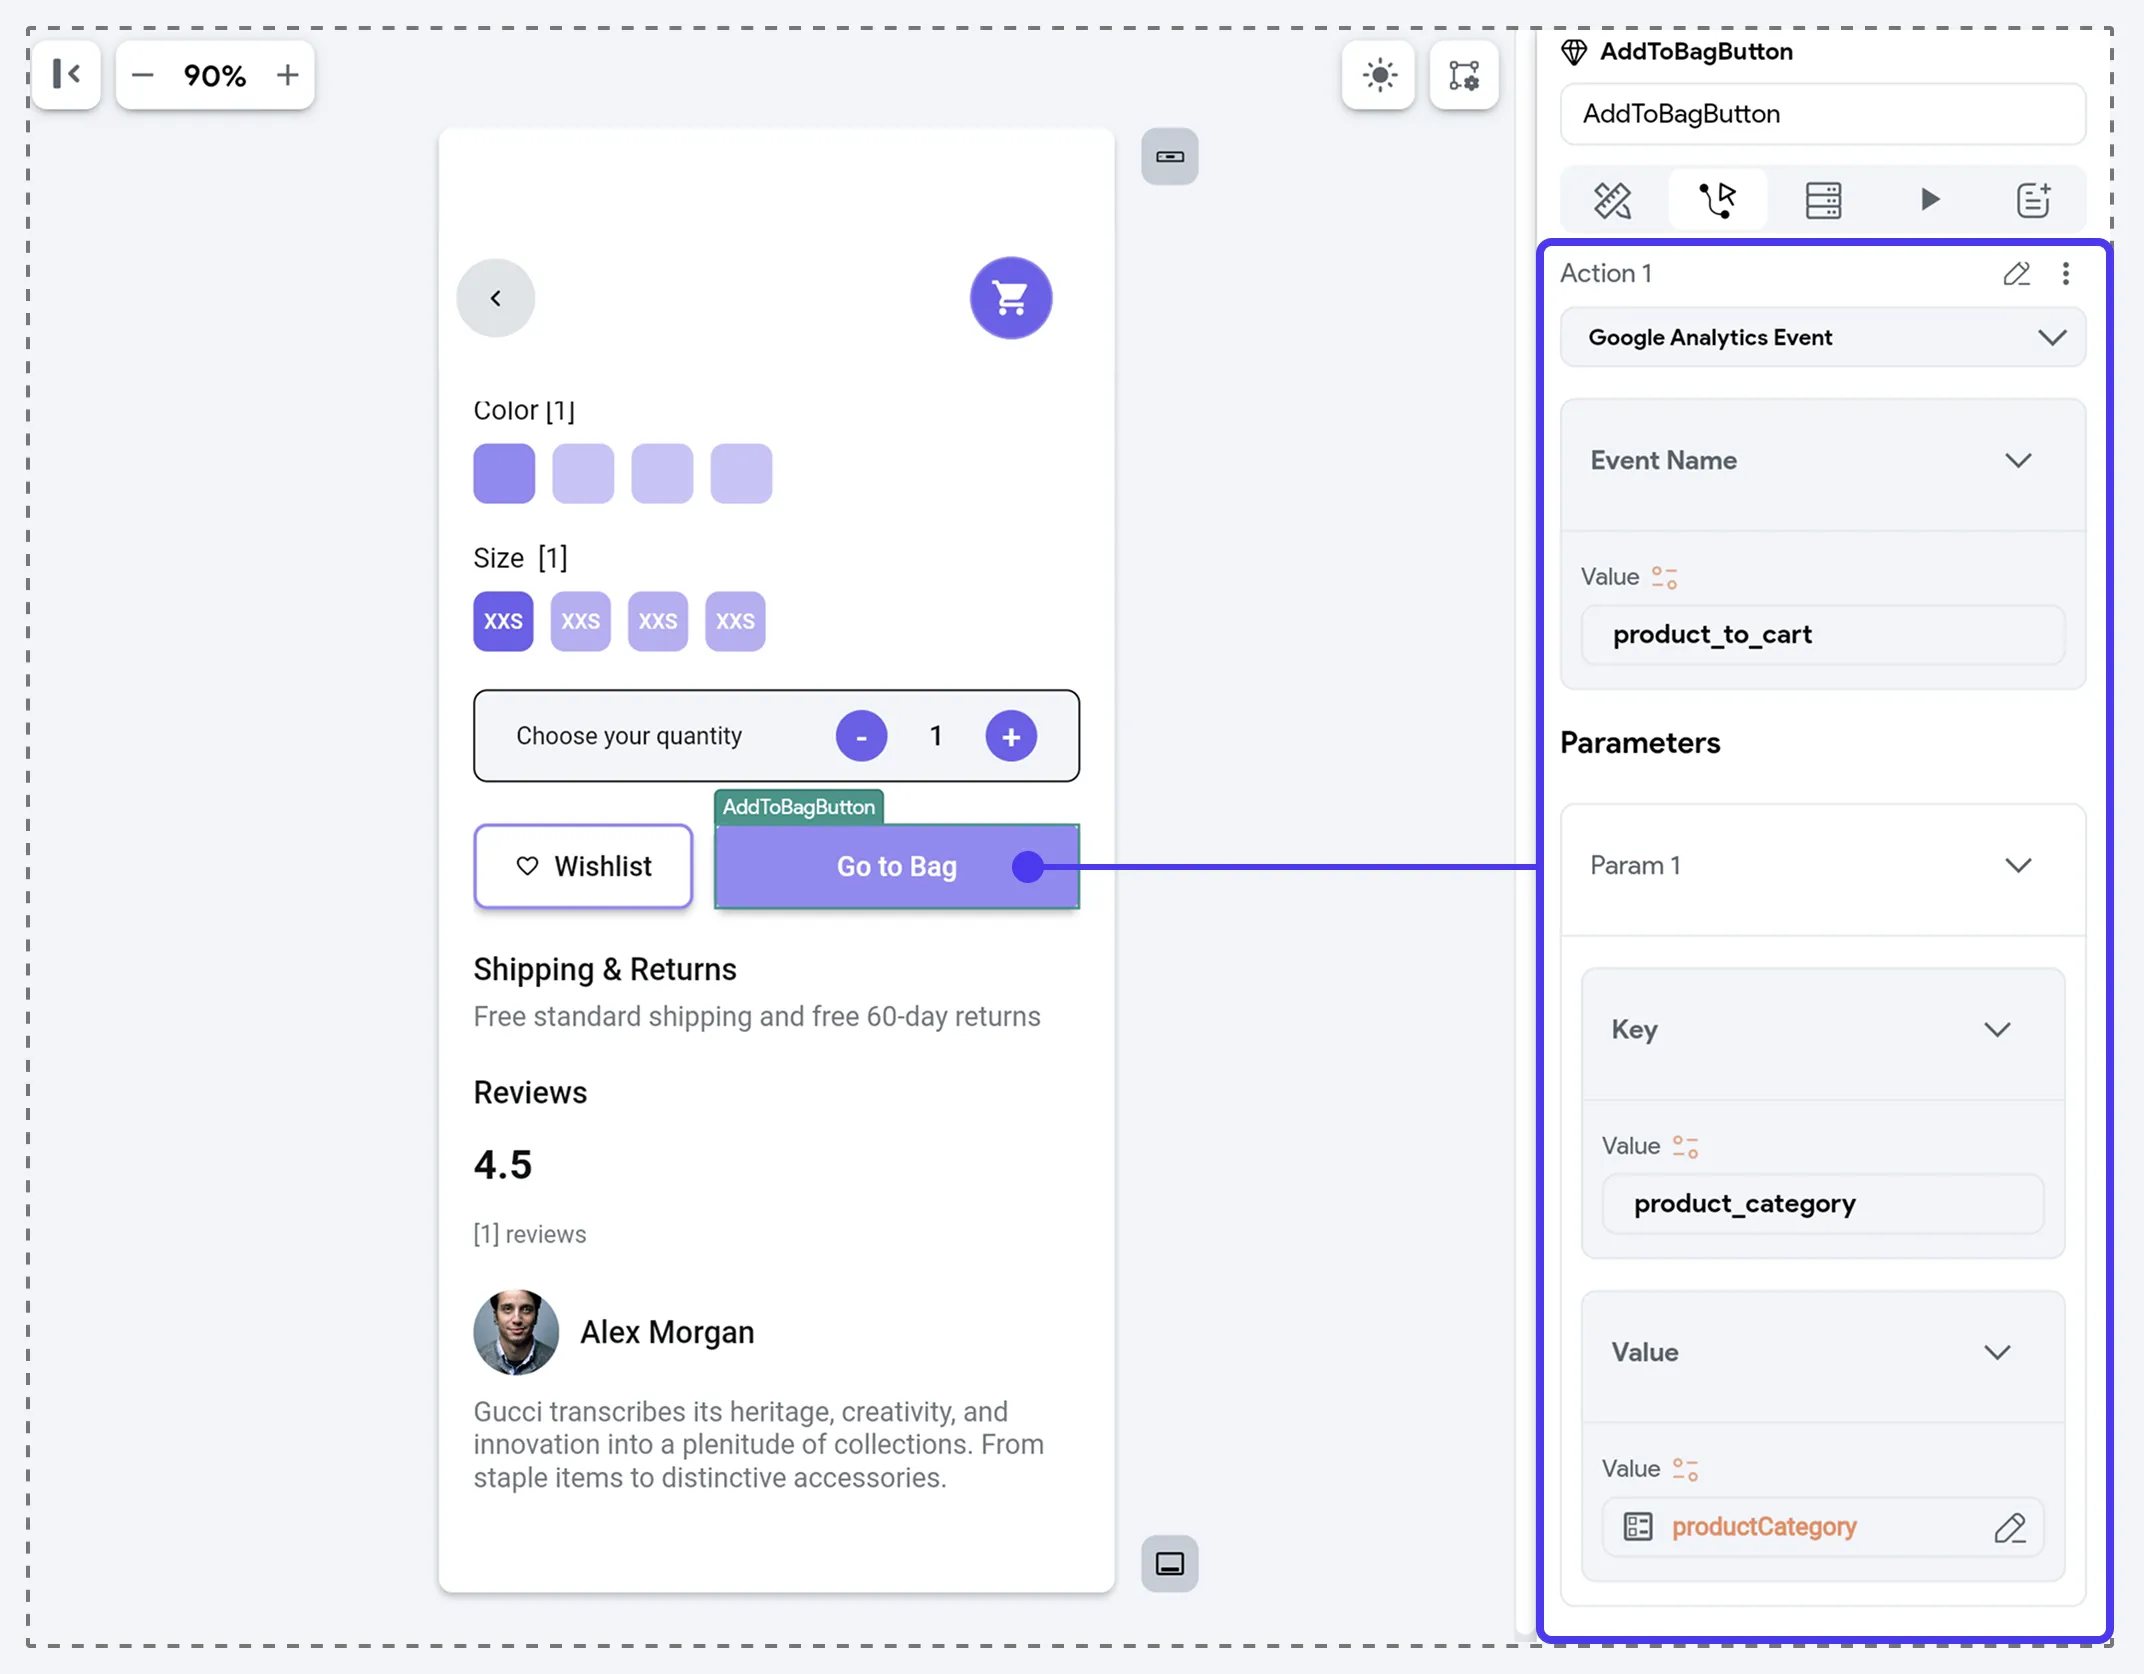Click the Shipping & Returns heading
This screenshot has width=2144, height=1674.
604,970
